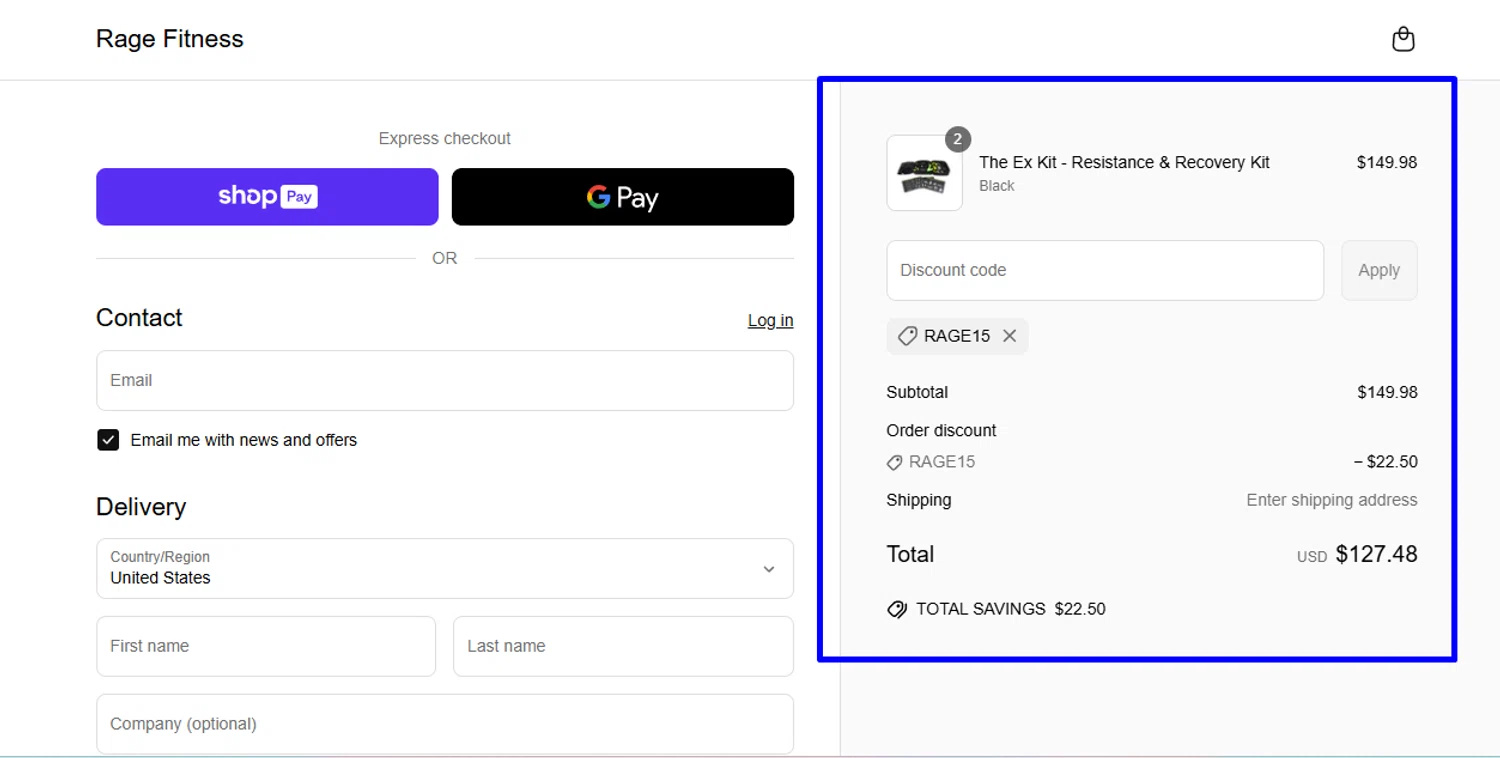Click the Subtotal label
Screen dimensions: 1500x758
pos(917,392)
